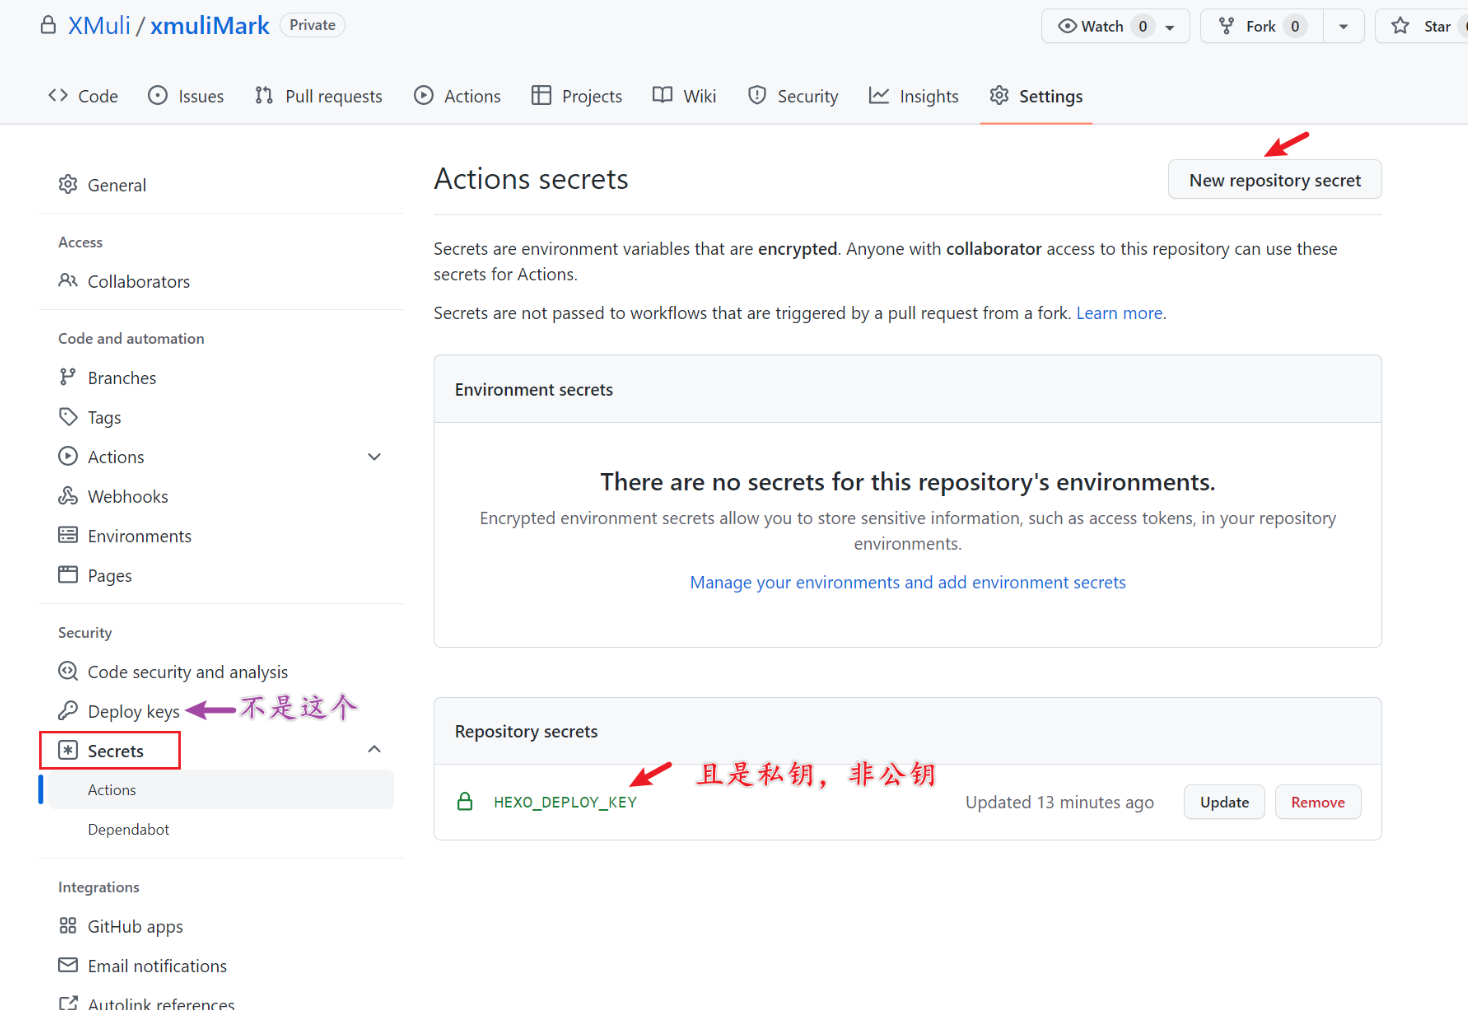This screenshot has width=1468, height=1010.
Task: Click the GitHub apps grid icon
Action: (x=68, y=926)
